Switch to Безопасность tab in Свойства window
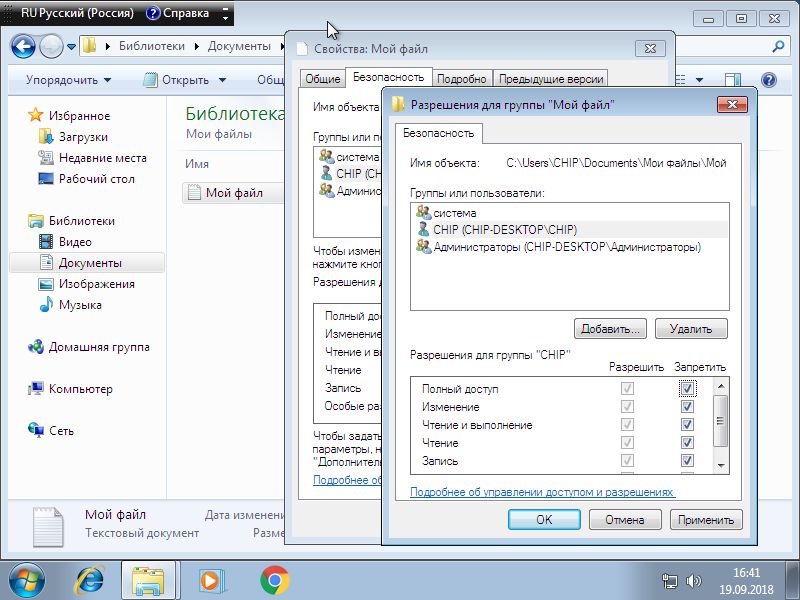Screen dimensions: 800x600 coord(388,77)
